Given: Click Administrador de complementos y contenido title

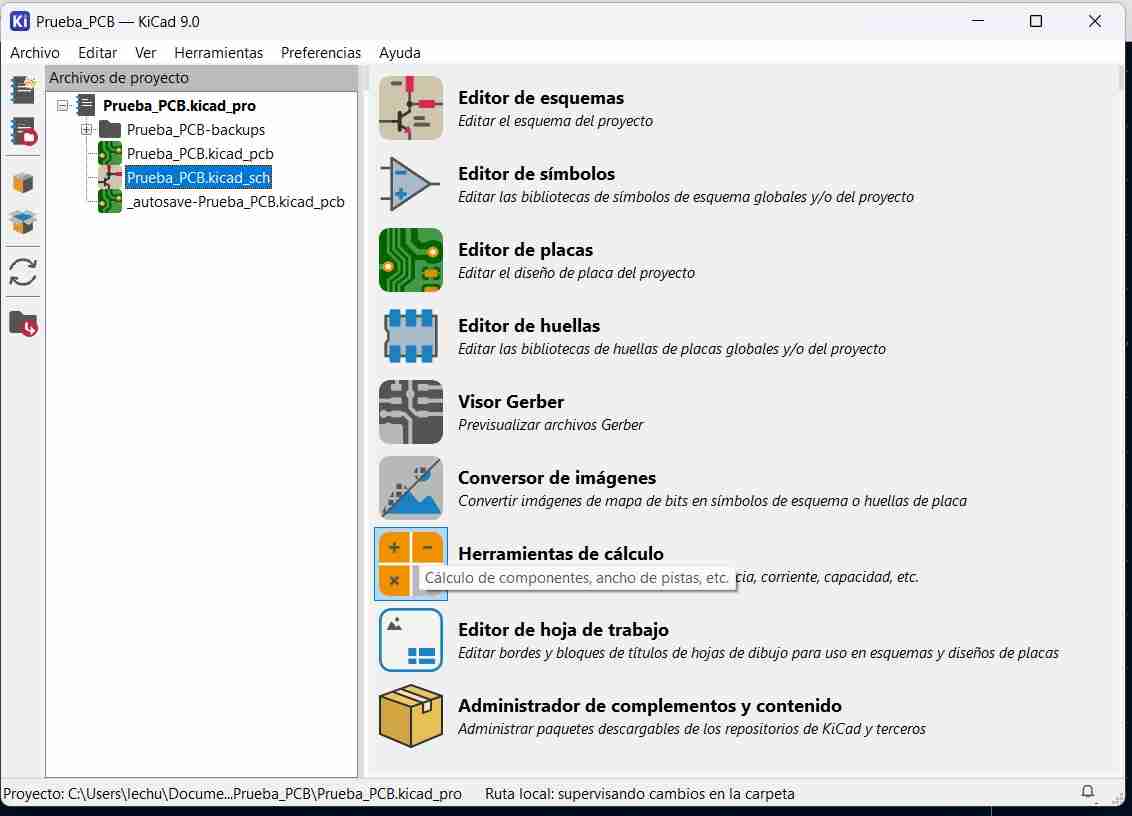Looking at the screenshot, I should click(x=650, y=706).
